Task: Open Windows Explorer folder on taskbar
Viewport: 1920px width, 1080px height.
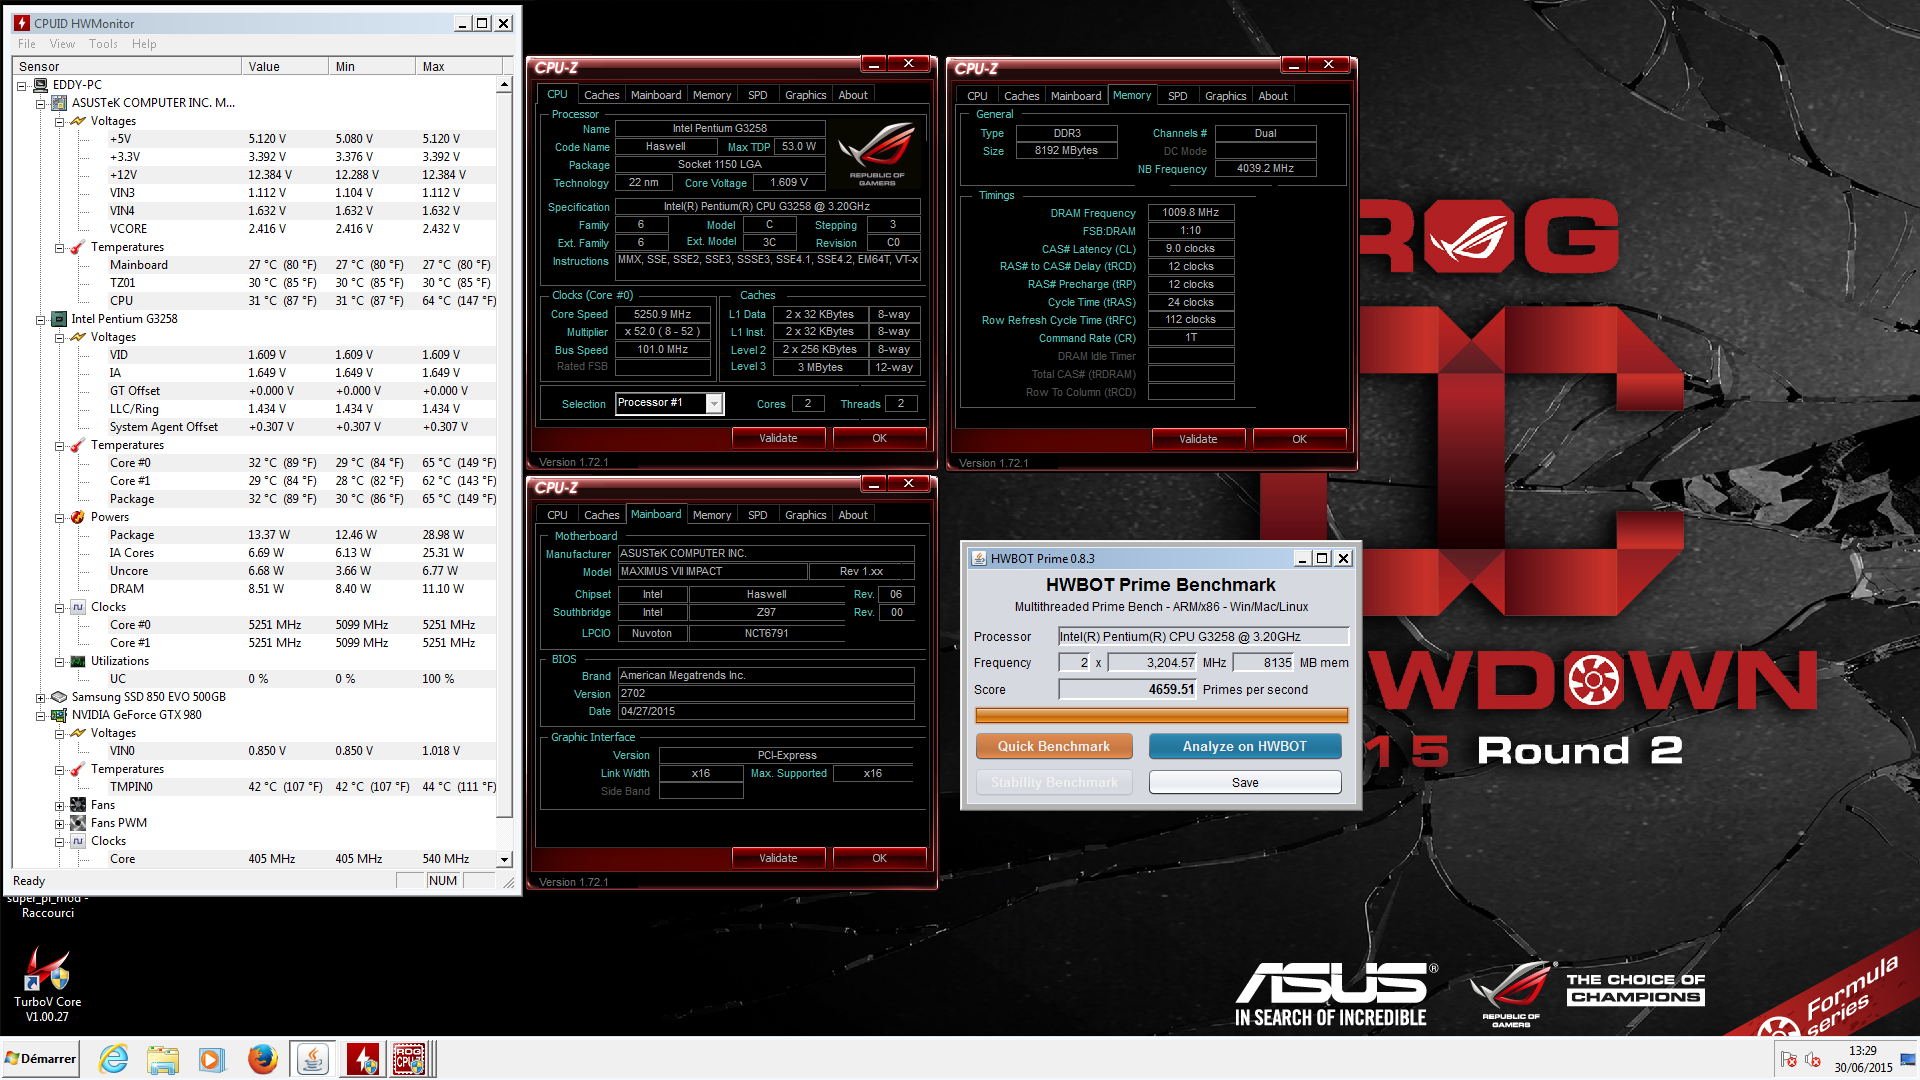Action: tap(163, 1059)
